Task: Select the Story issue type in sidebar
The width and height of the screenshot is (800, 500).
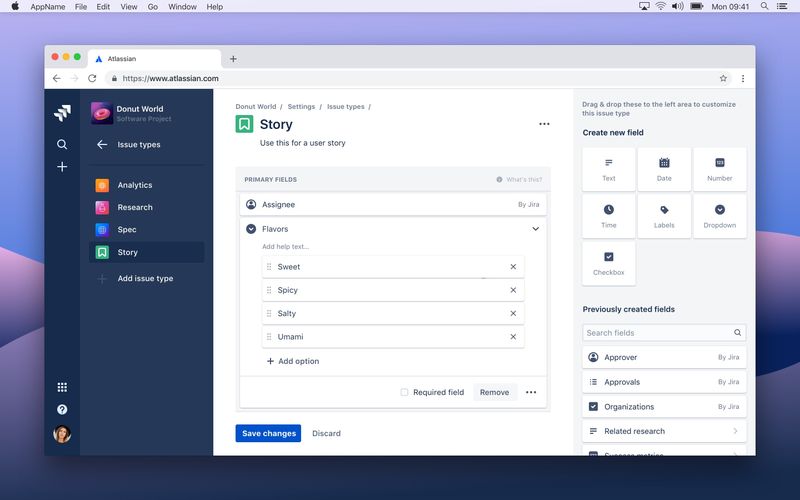Action: [146, 252]
